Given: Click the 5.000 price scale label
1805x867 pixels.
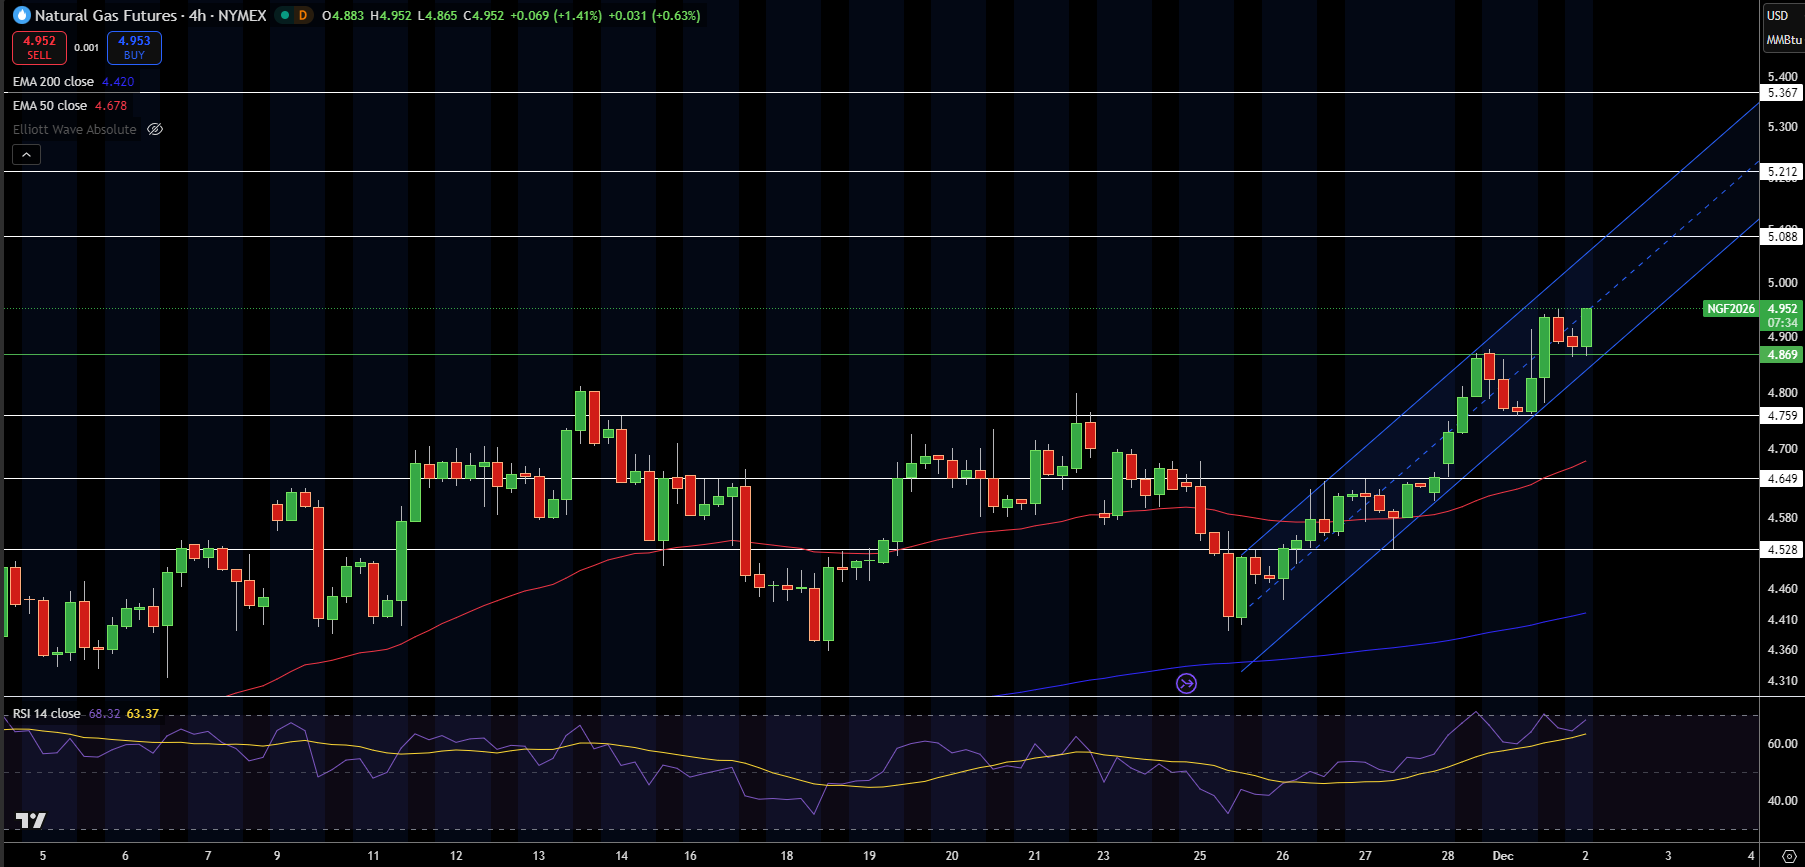Looking at the screenshot, I should click(x=1782, y=283).
